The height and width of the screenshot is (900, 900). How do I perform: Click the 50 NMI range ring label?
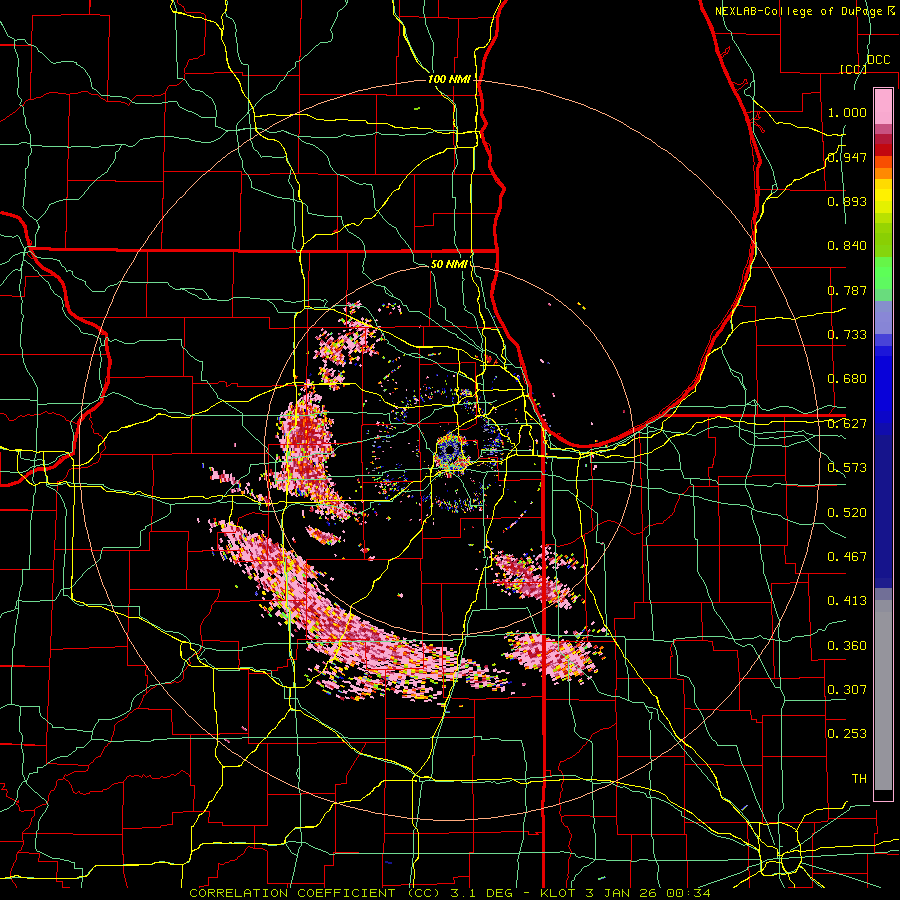point(449,264)
